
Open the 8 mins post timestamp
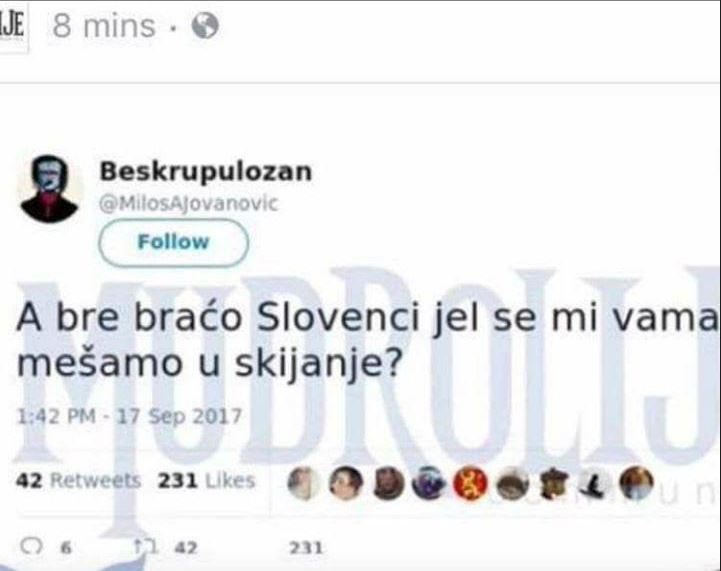pyautogui.click(x=104, y=26)
